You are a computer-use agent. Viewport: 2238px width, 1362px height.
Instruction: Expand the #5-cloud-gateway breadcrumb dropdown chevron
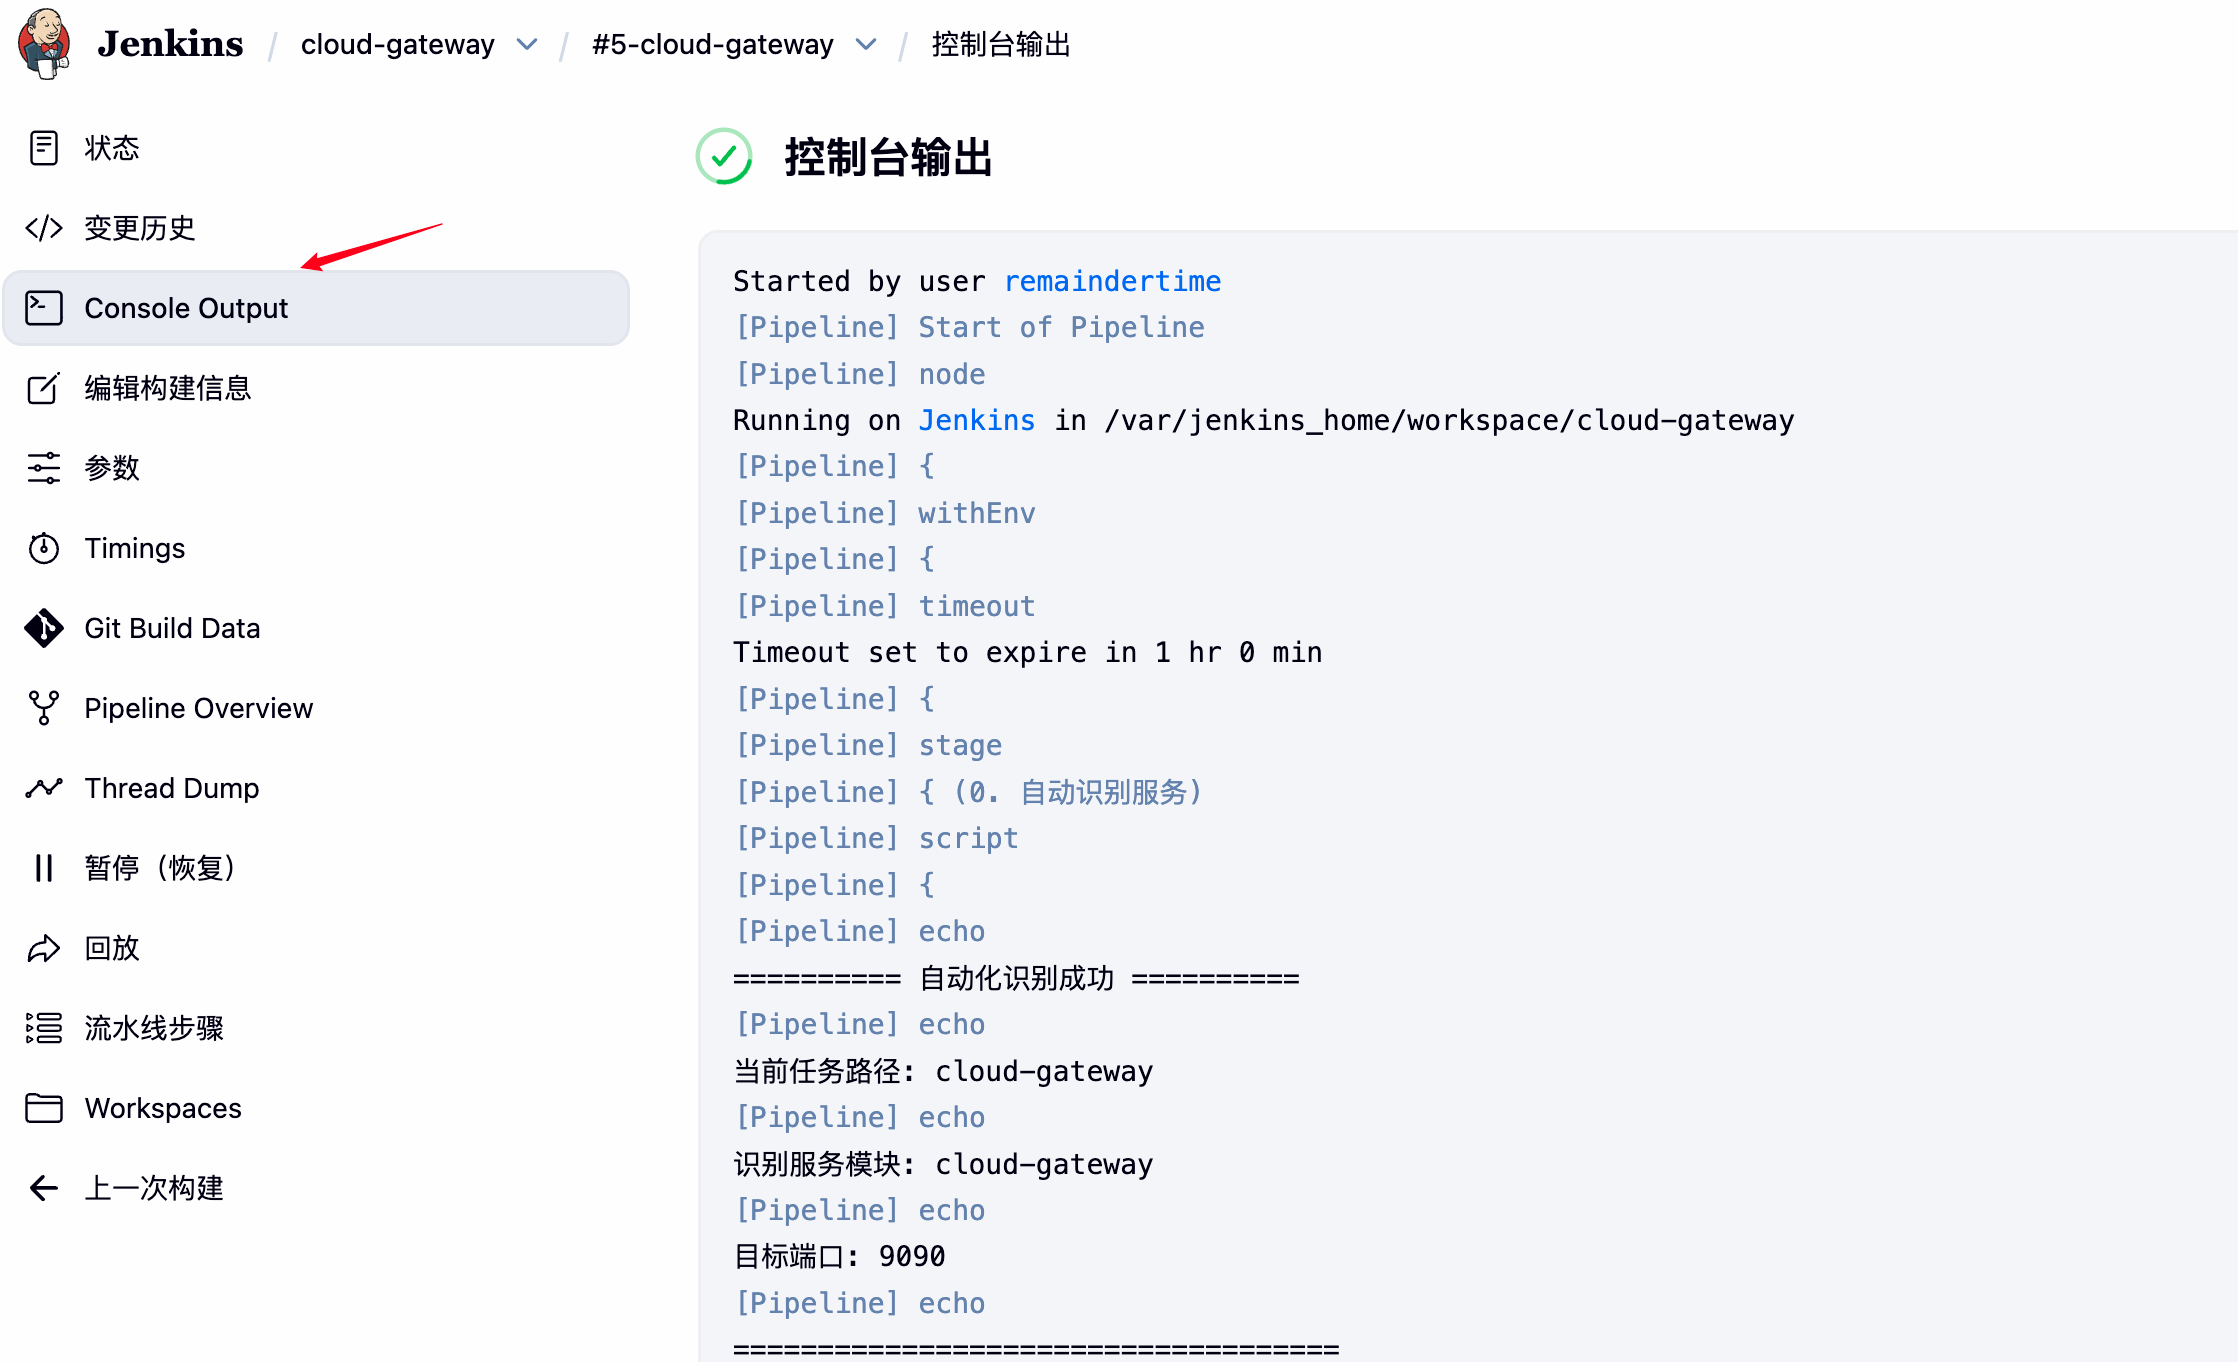[866, 44]
